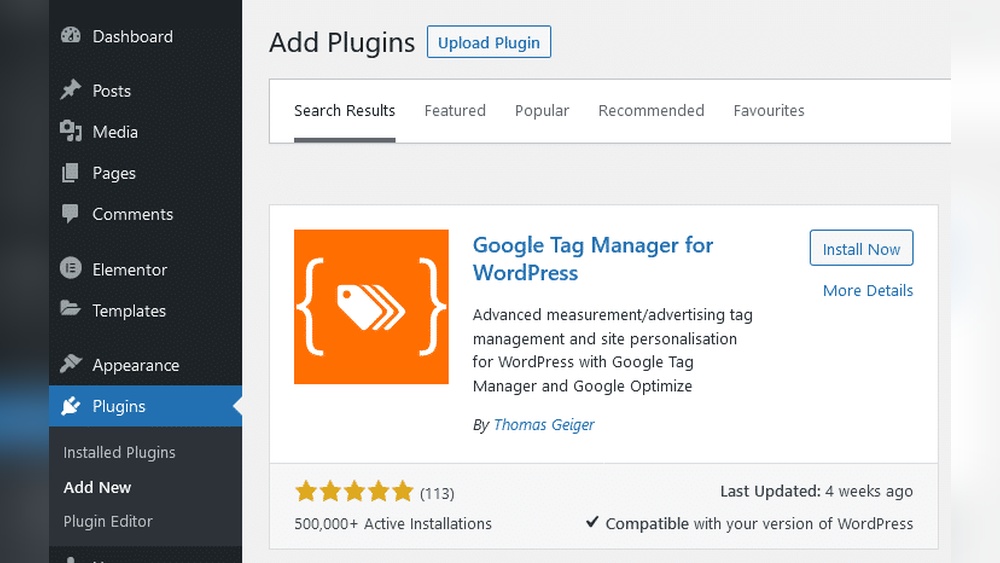Click the Last Updated 4 weeks ago text
Image resolution: width=1000 pixels, height=563 pixels.
coord(816,492)
